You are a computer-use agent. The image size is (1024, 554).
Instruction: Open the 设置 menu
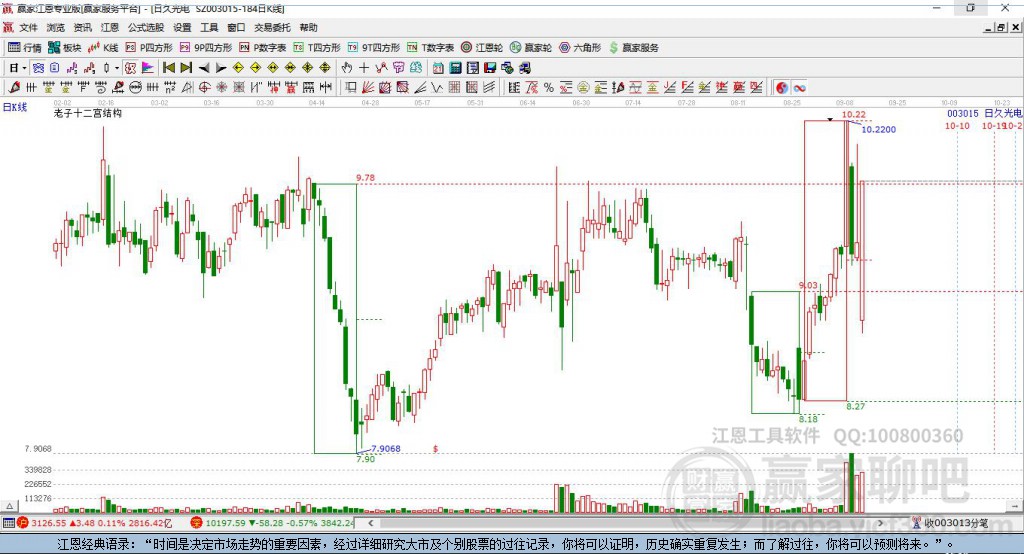click(x=182, y=27)
